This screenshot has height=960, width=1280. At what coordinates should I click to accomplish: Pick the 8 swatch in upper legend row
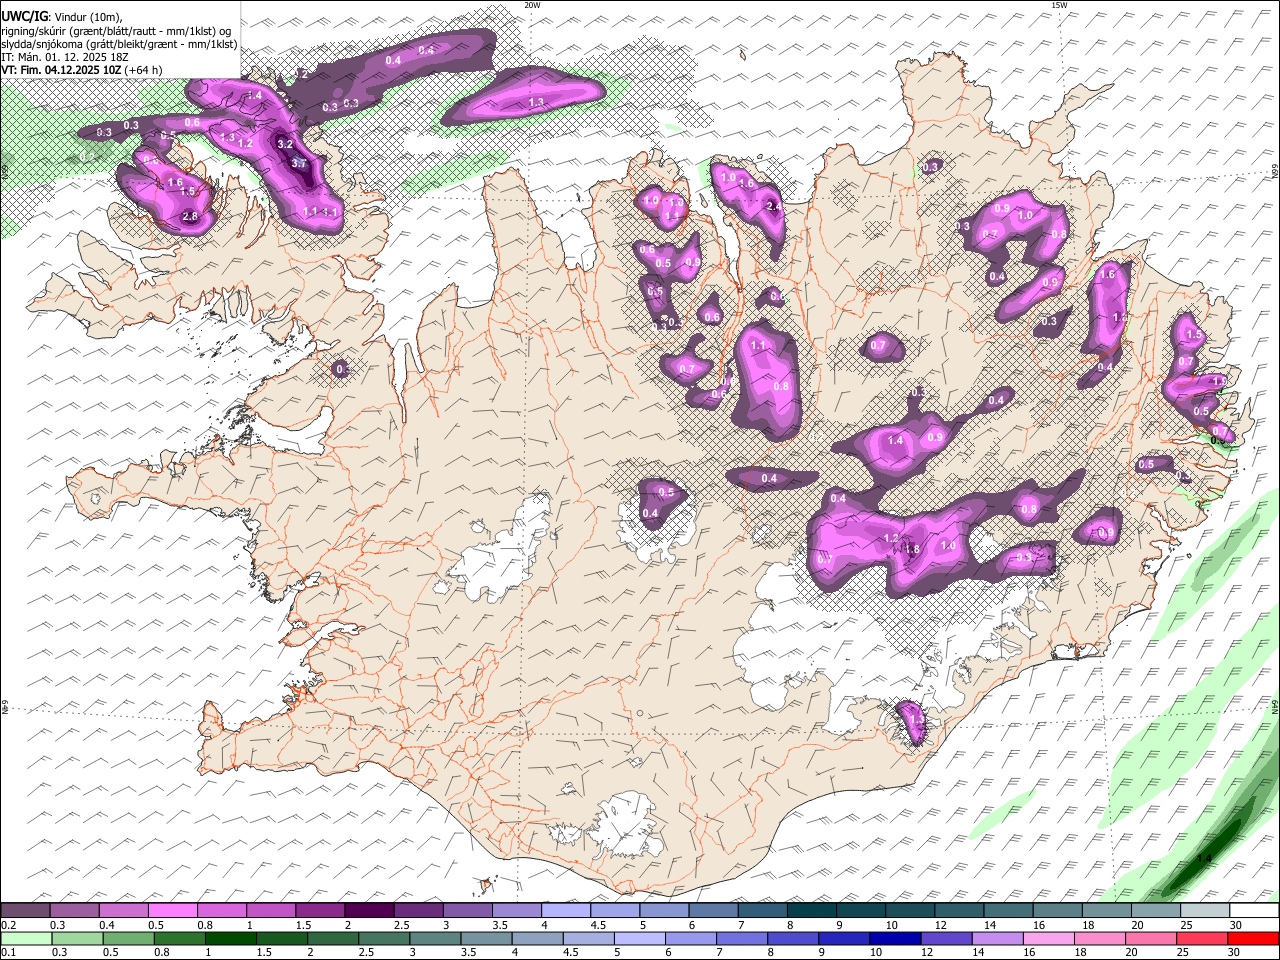pos(811,910)
